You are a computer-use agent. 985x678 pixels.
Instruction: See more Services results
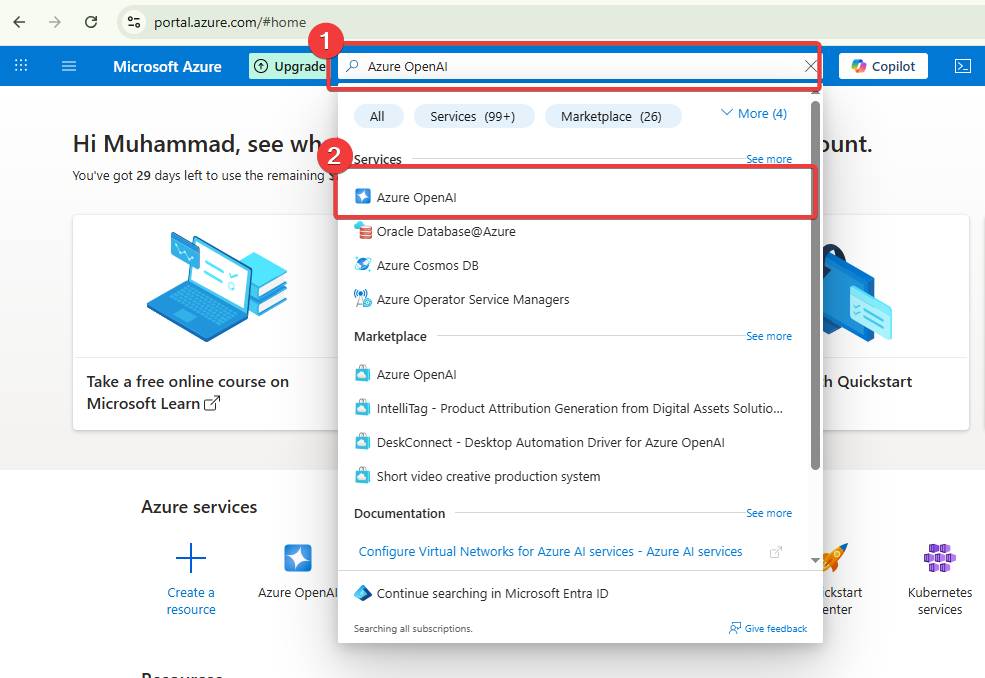coord(769,159)
